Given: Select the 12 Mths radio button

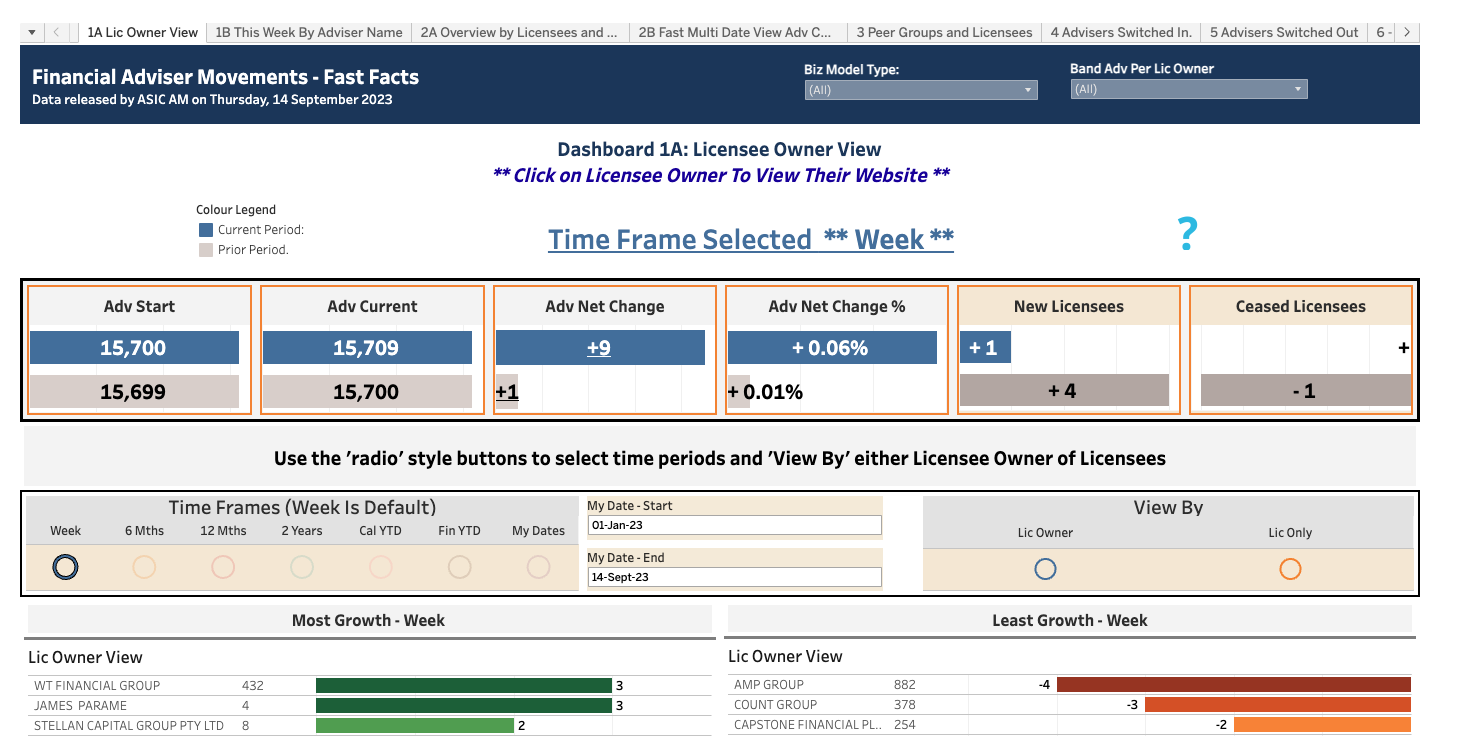Looking at the screenshot, I should coord(223,567).
